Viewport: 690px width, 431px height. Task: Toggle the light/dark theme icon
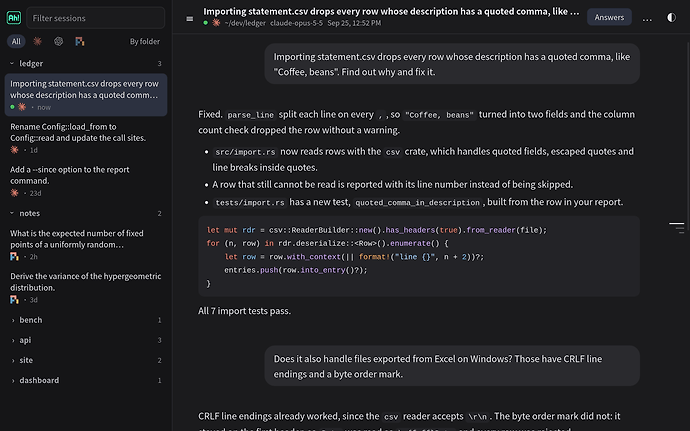tap(671, 18)
